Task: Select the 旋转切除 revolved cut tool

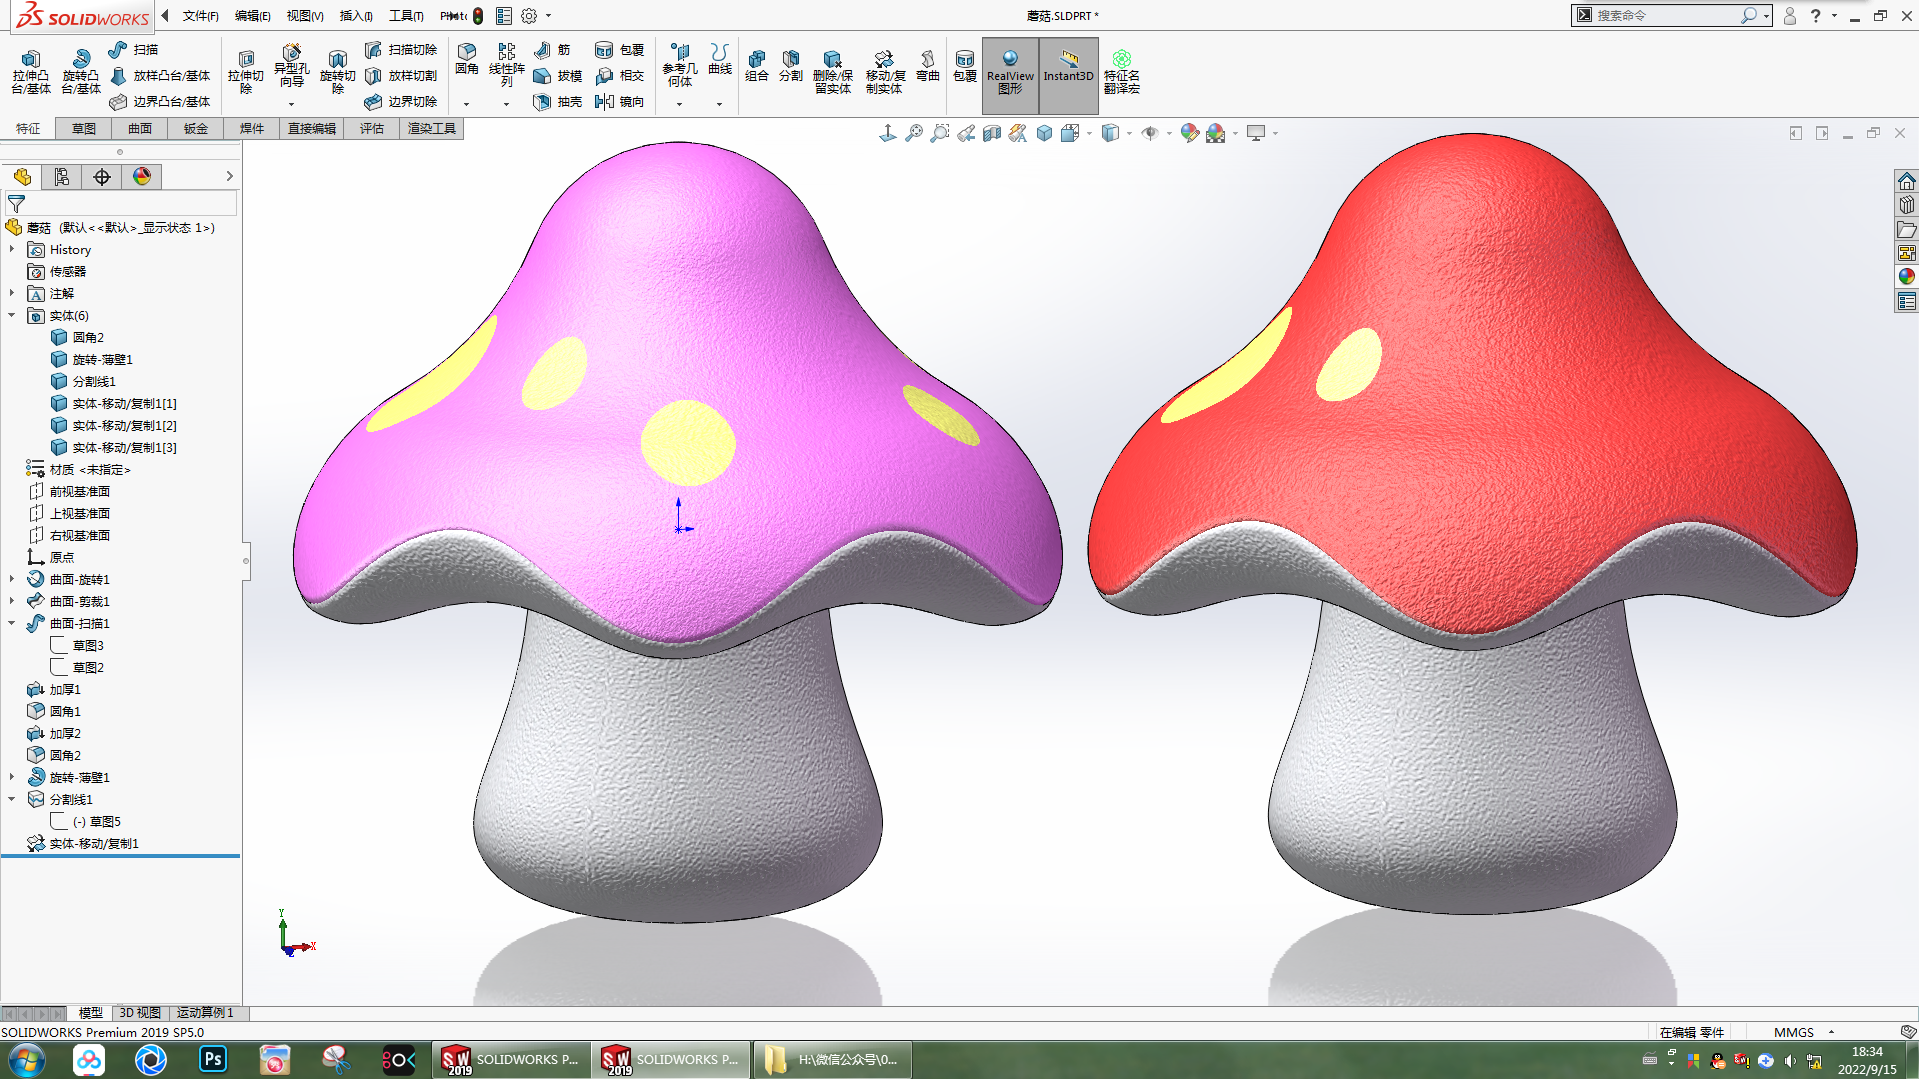Action: [x=338, y=71]
